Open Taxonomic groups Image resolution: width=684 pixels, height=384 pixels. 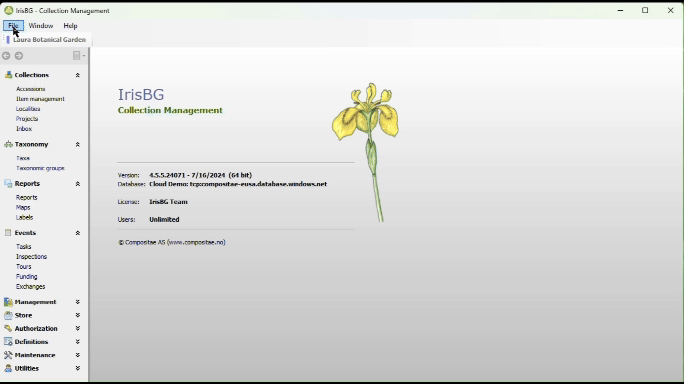click(40, 168)
